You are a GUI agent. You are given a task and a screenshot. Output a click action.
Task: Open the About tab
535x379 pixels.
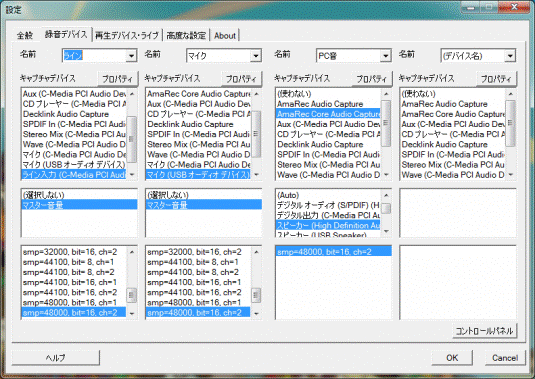225,35
